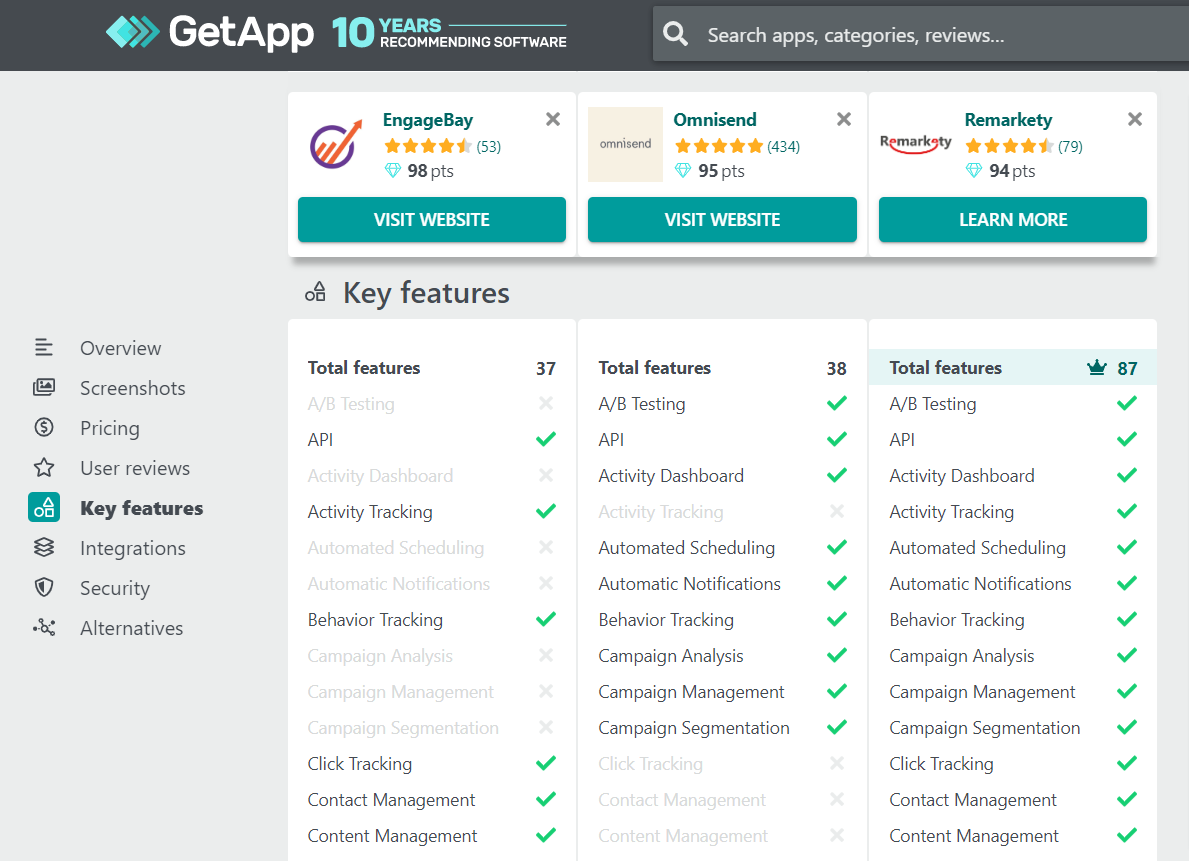Click Omnisend 'Campaign Segmentation' text
This screenshot has width=1189, height=861.
tap(694, 728)
